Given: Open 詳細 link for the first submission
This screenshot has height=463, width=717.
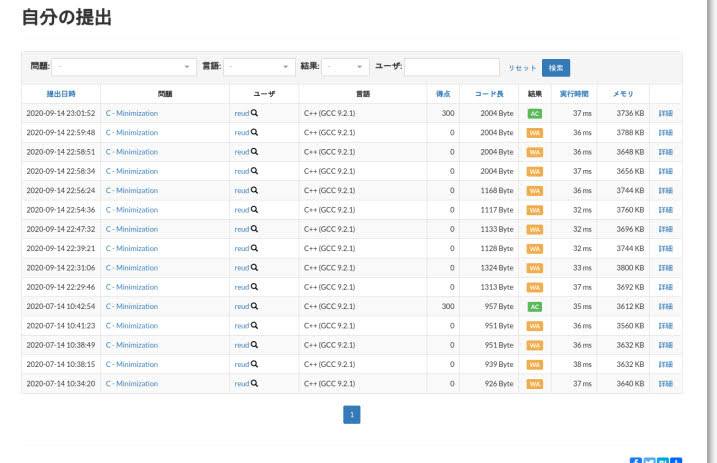Looking at the screenshot, I should tap(665, 113).
